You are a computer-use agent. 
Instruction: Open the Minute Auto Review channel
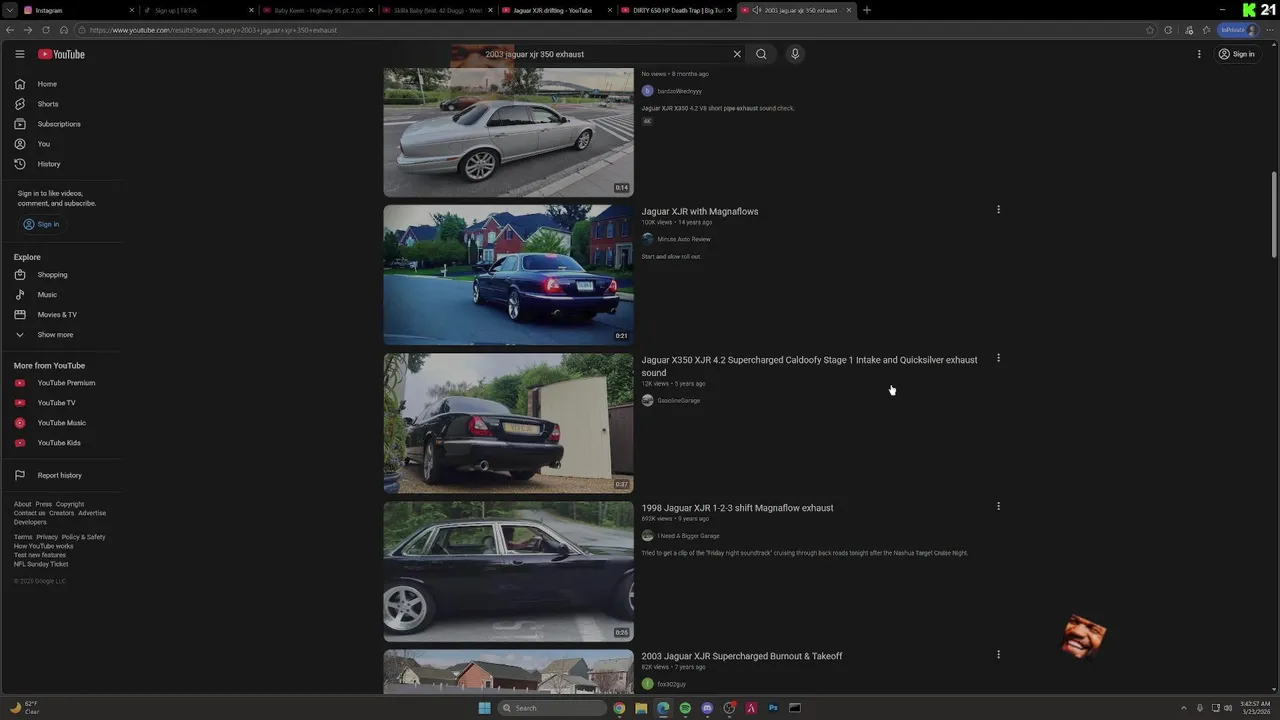point(684,239)
